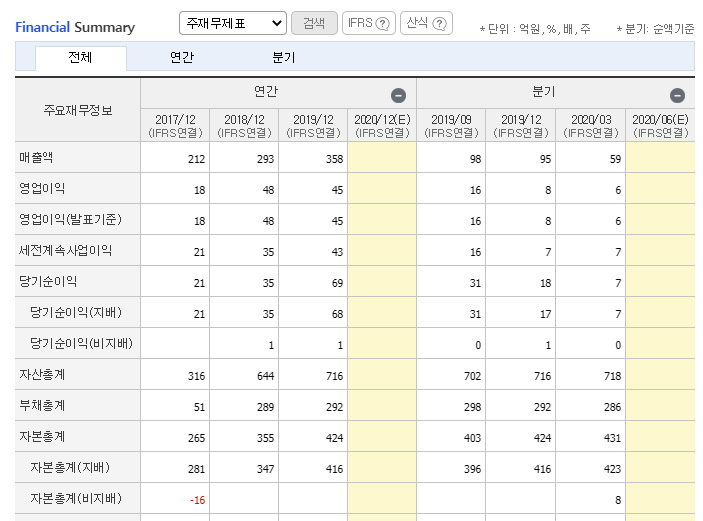Click the 자본총계 row label

42,436
